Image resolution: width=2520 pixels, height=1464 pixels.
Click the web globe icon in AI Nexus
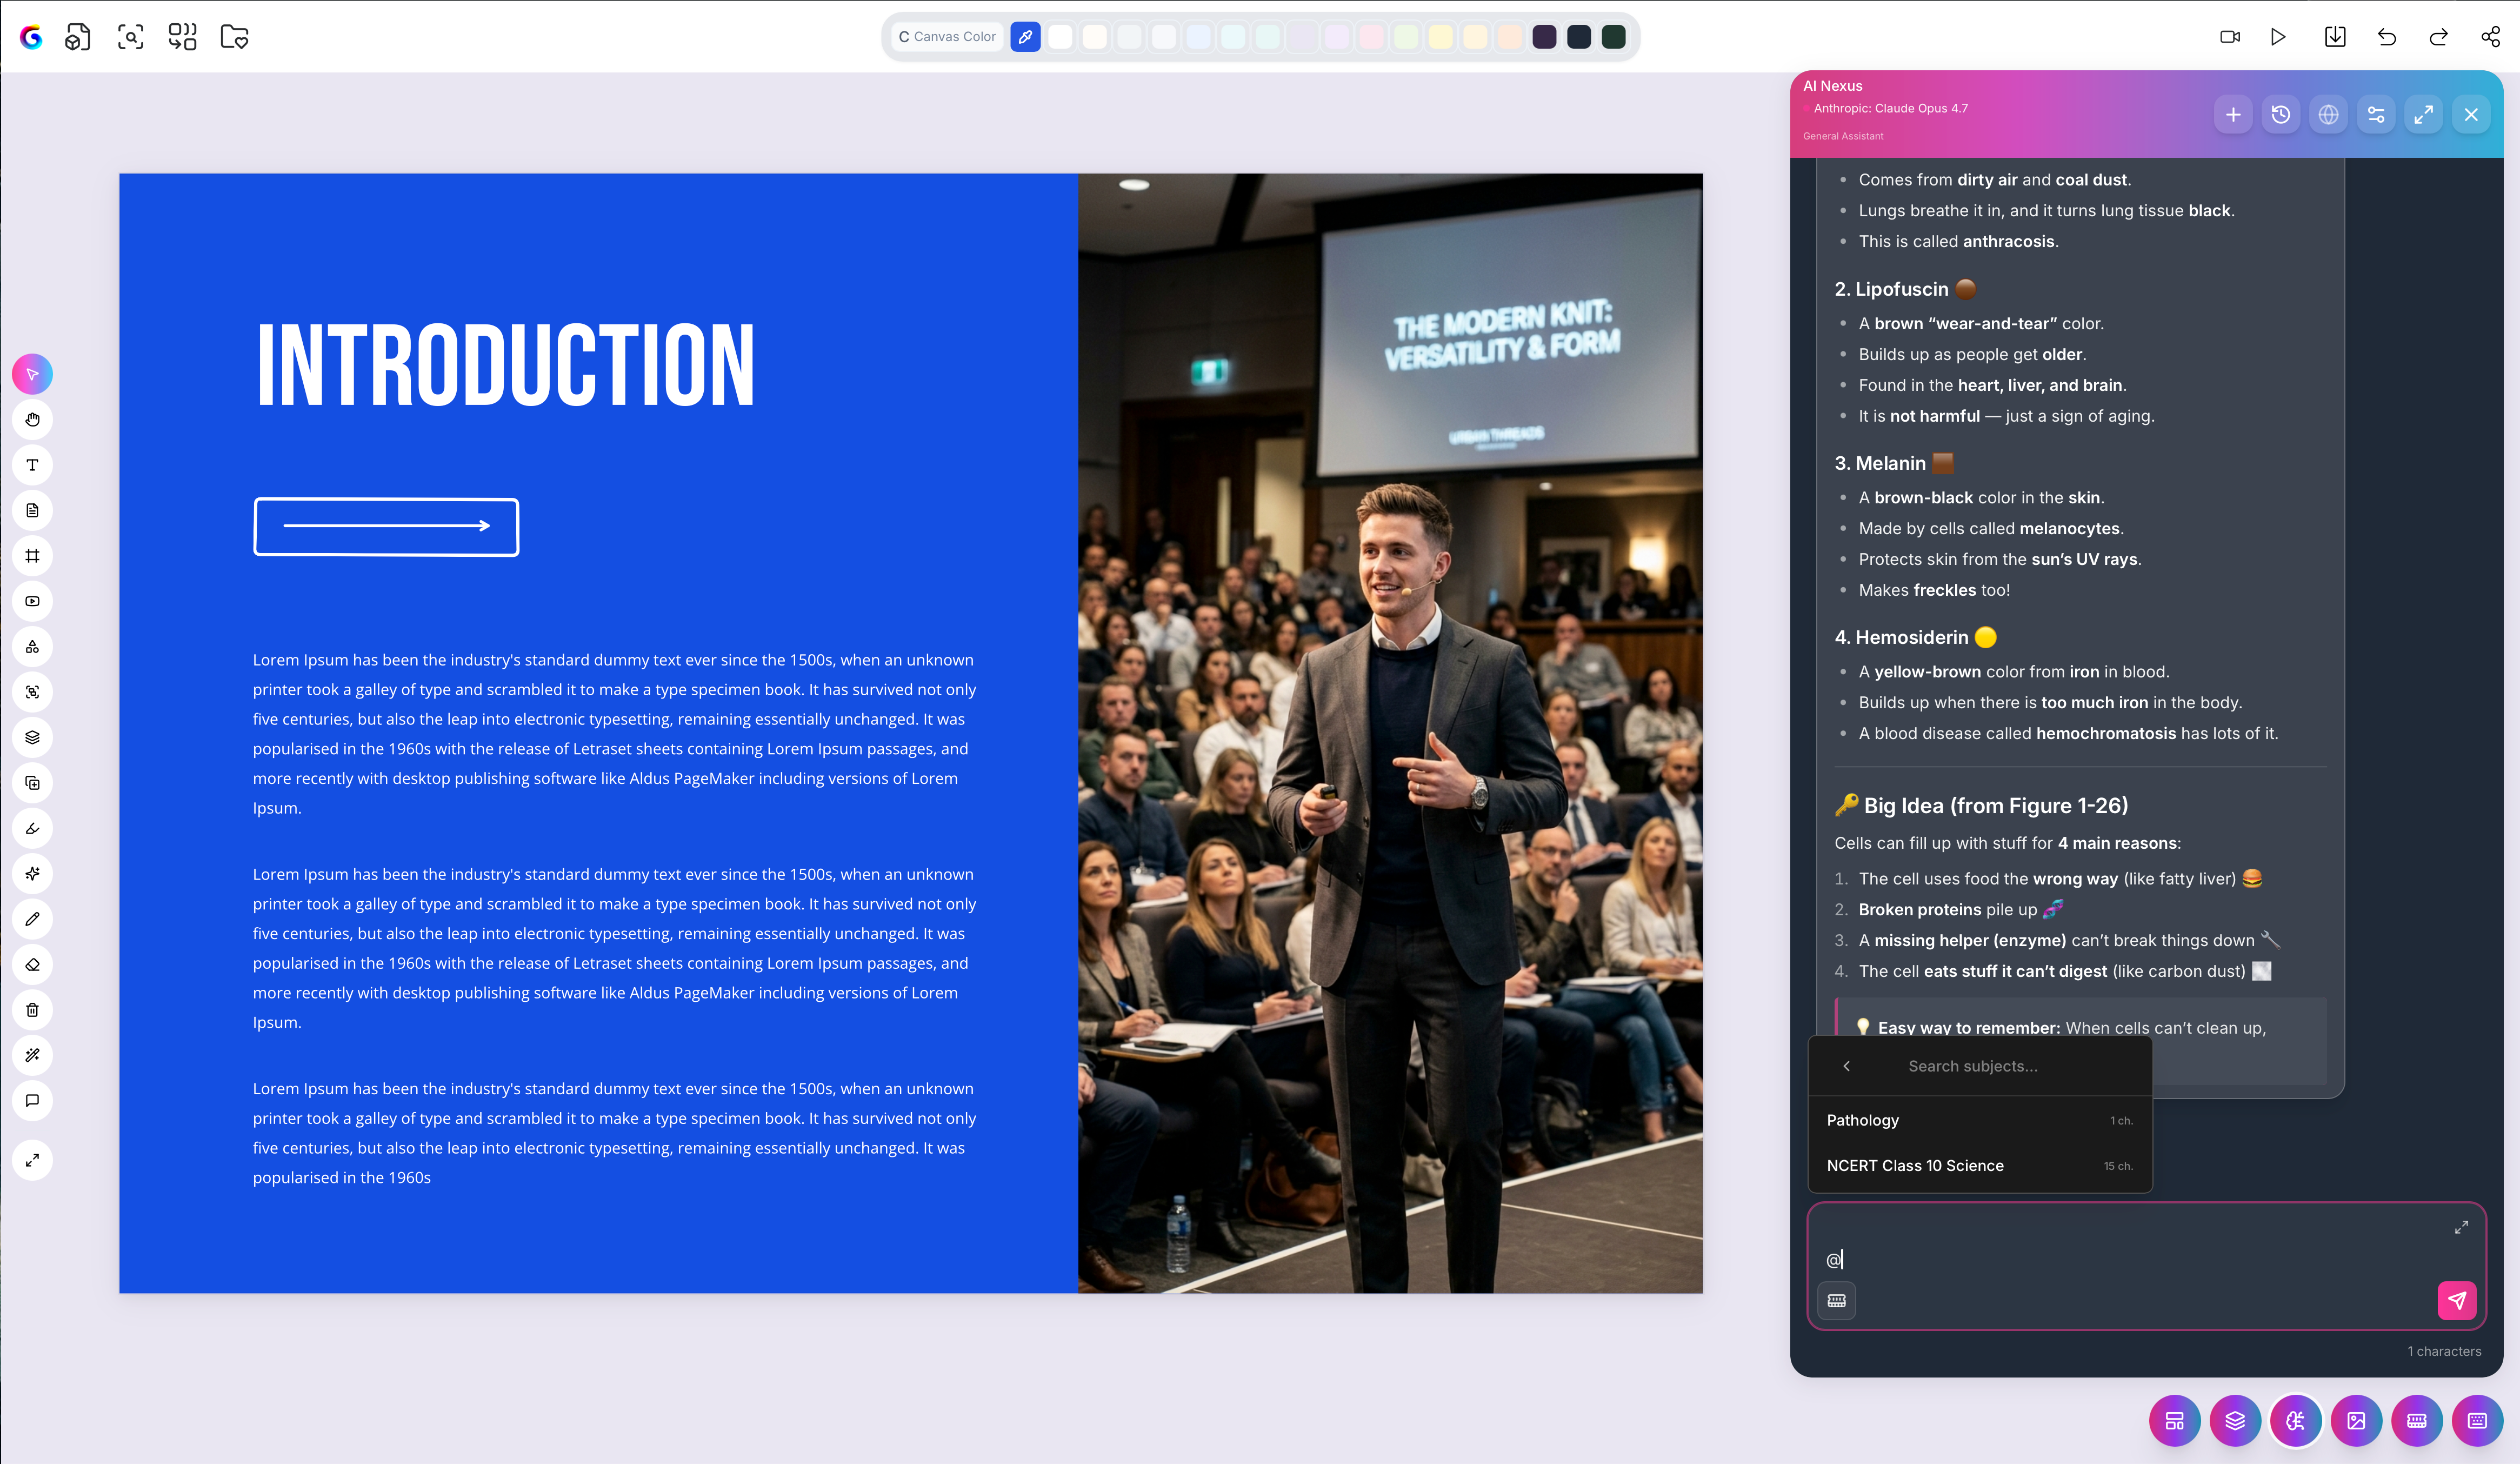pyautogui.click(x=2329, y=115)
